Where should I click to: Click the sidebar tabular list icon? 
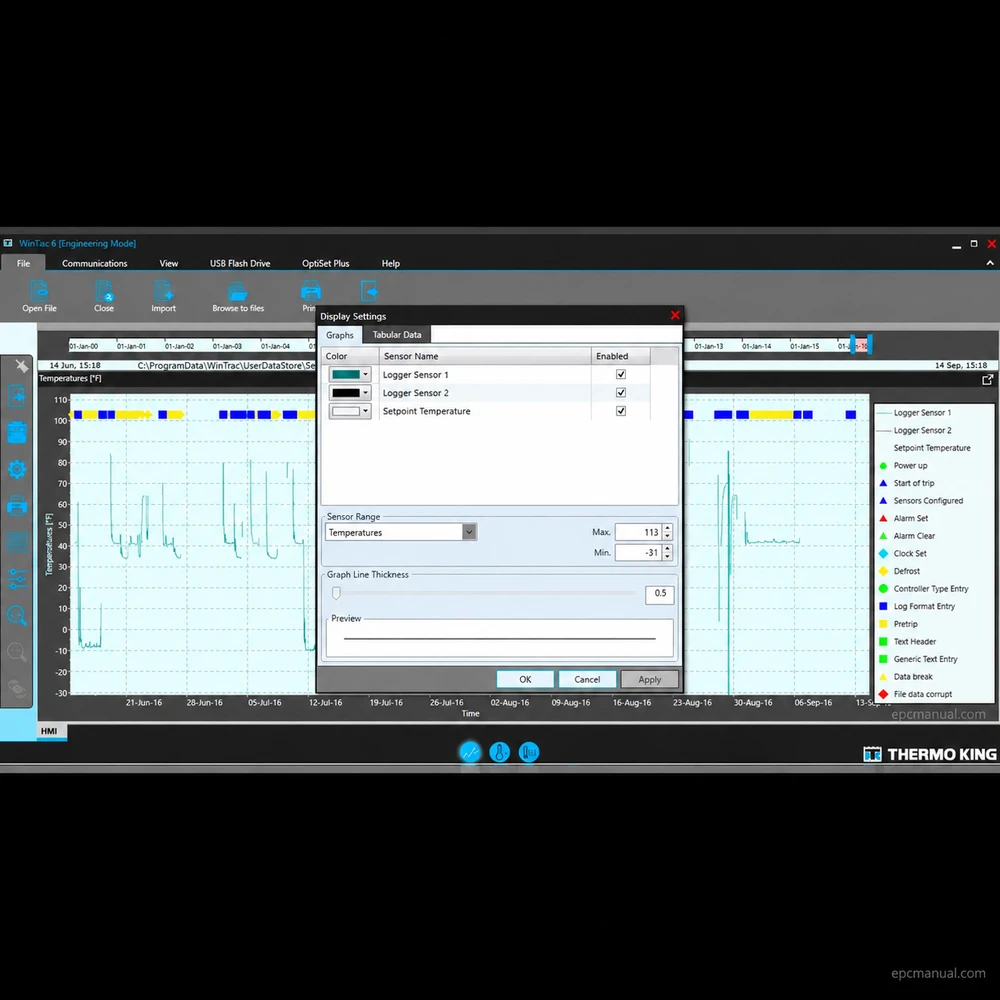coord(17,542)
